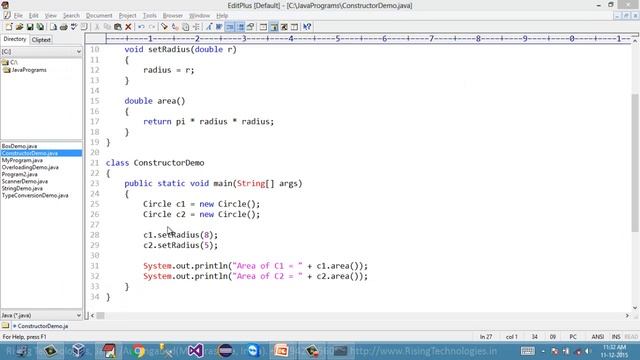This screenshot has height=360, width=640.
Task: Click the Cut scissors icon
Action: pyautogui.click(x=97, y=27)
